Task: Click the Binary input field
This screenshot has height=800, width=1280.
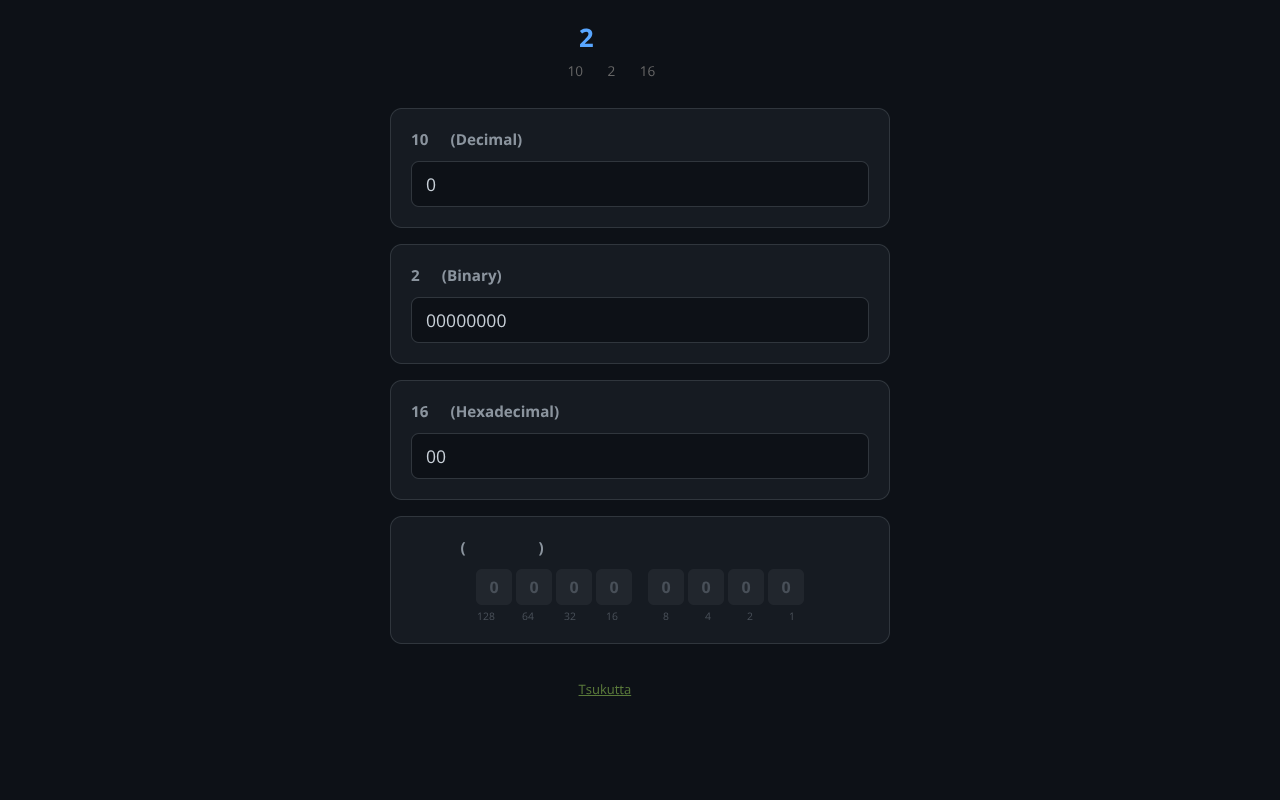Action: [x=640, y=320]
